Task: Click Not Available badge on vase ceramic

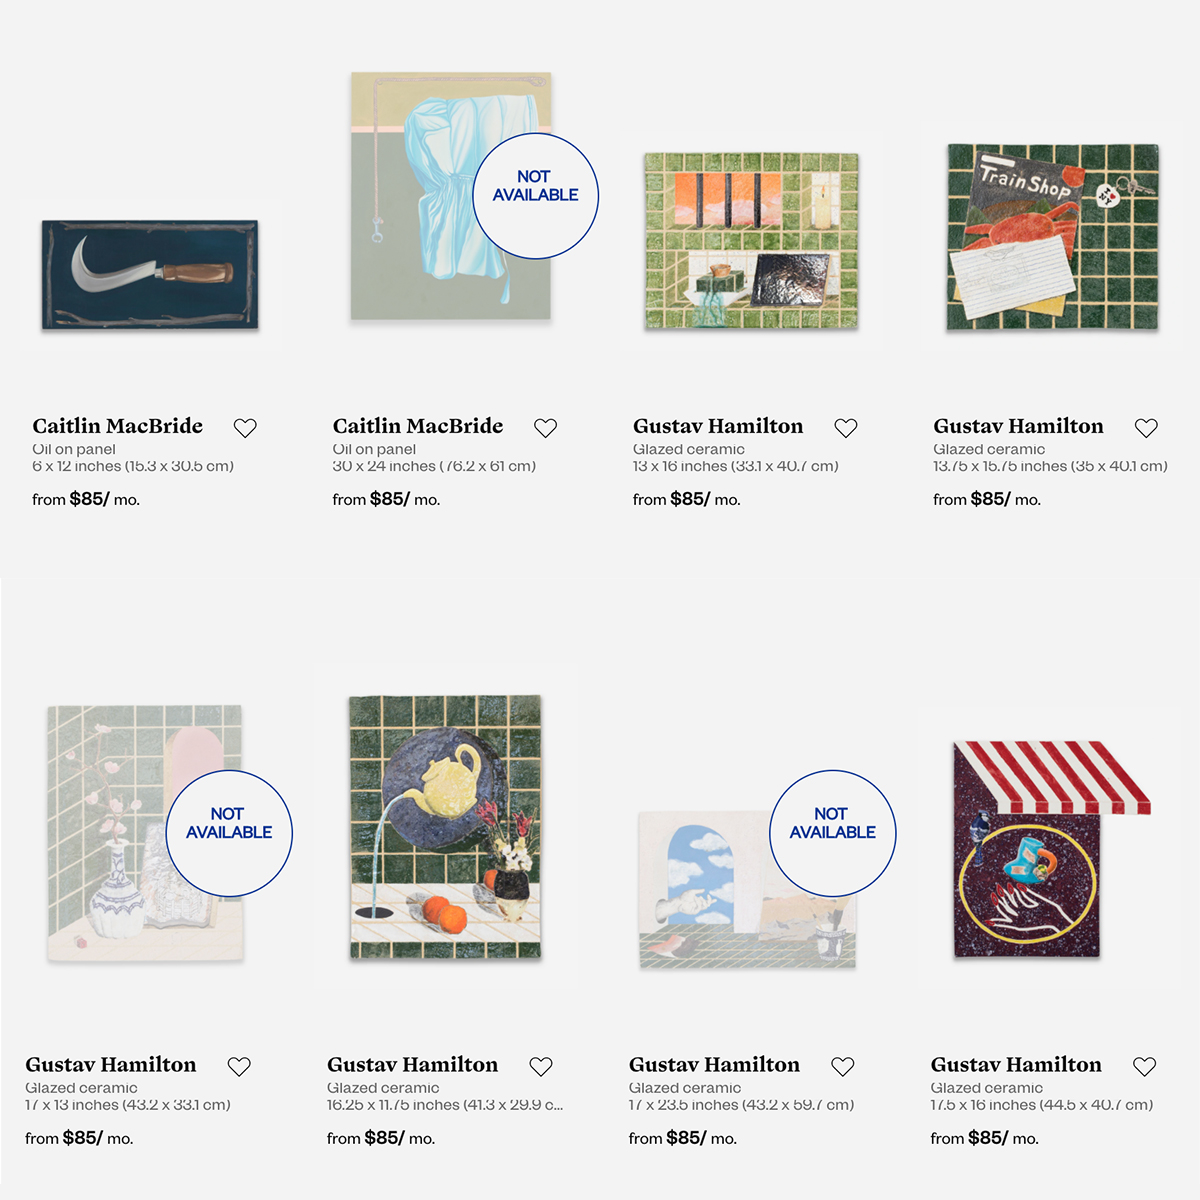Action: [x=229, y=833]
